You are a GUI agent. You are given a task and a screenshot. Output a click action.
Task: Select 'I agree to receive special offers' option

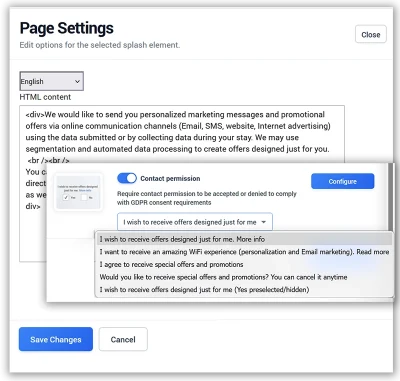(x=245, y=264)
